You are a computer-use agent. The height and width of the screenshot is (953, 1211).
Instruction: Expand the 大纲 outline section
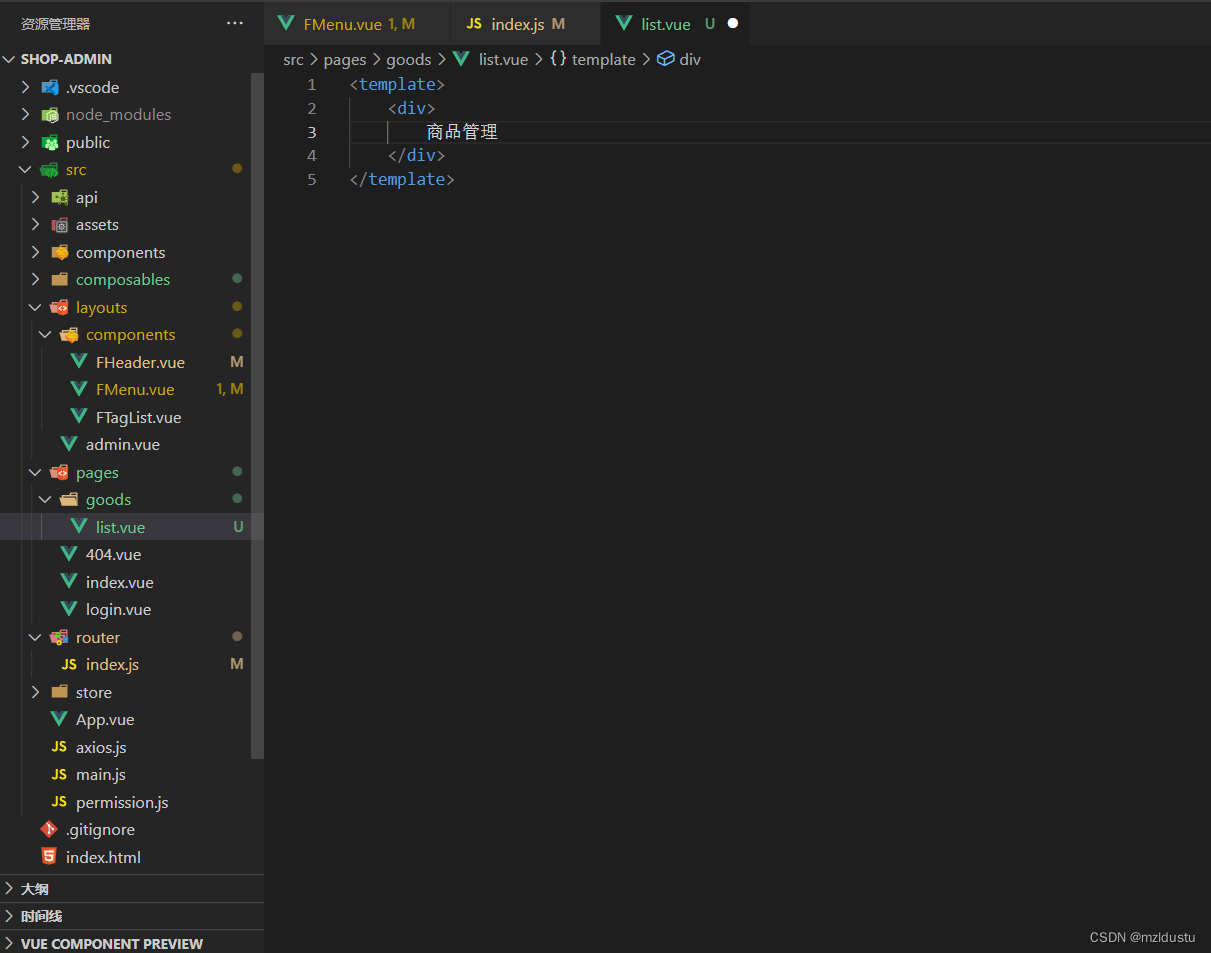click(x=132, y=888)
